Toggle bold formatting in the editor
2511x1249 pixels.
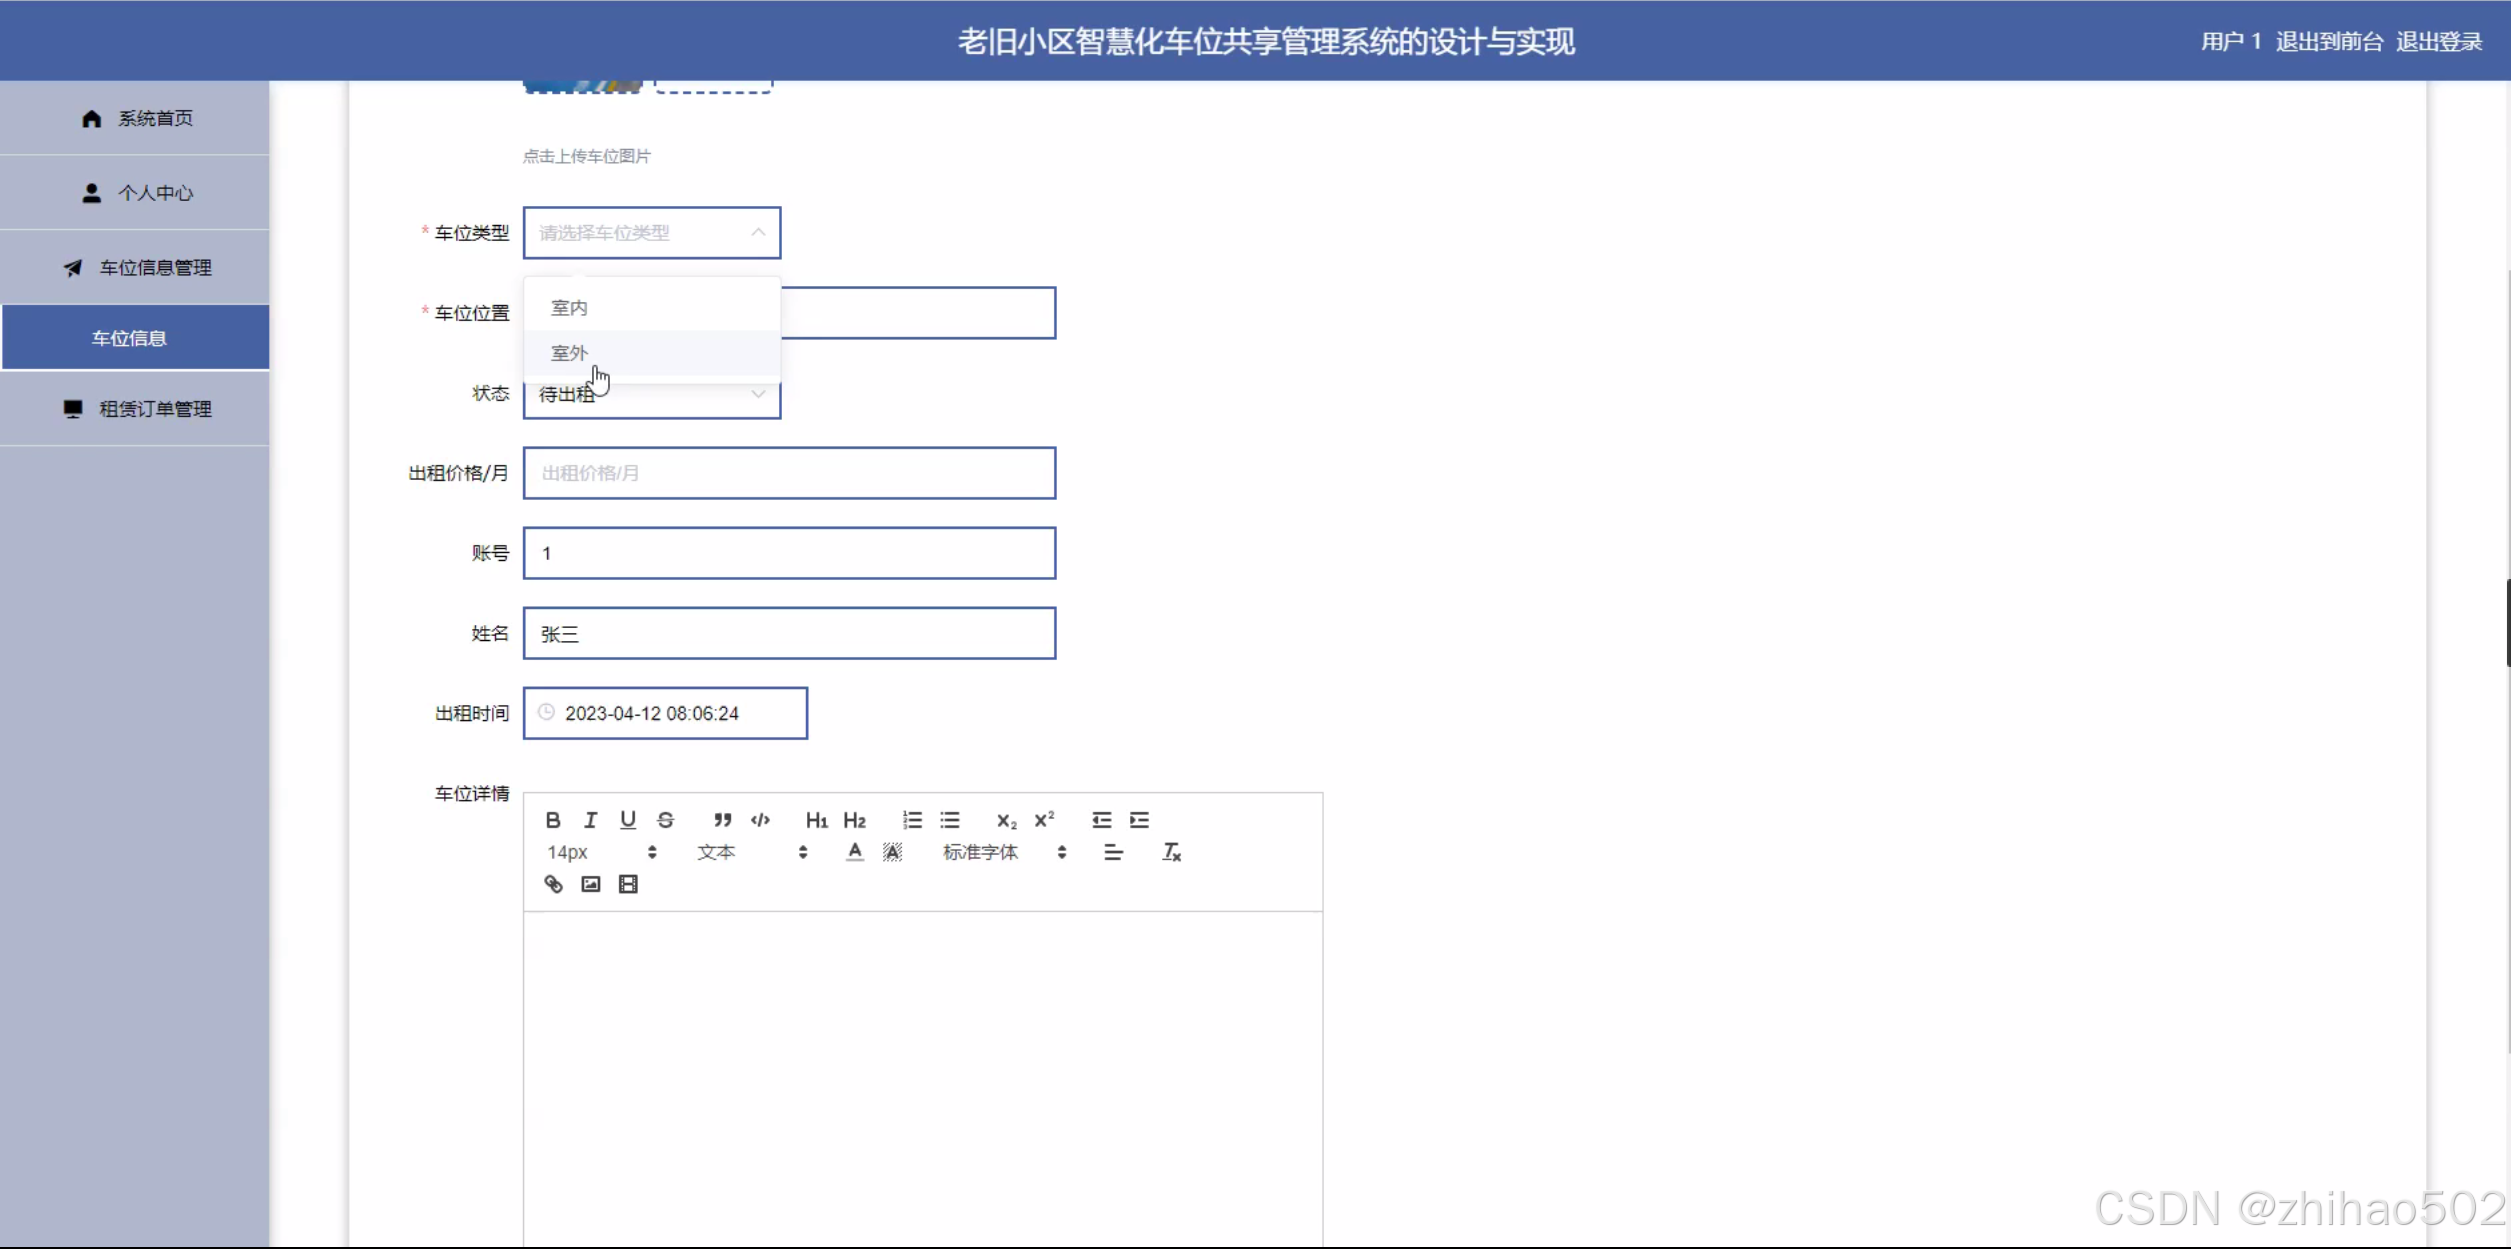click(x=552, y=820)
